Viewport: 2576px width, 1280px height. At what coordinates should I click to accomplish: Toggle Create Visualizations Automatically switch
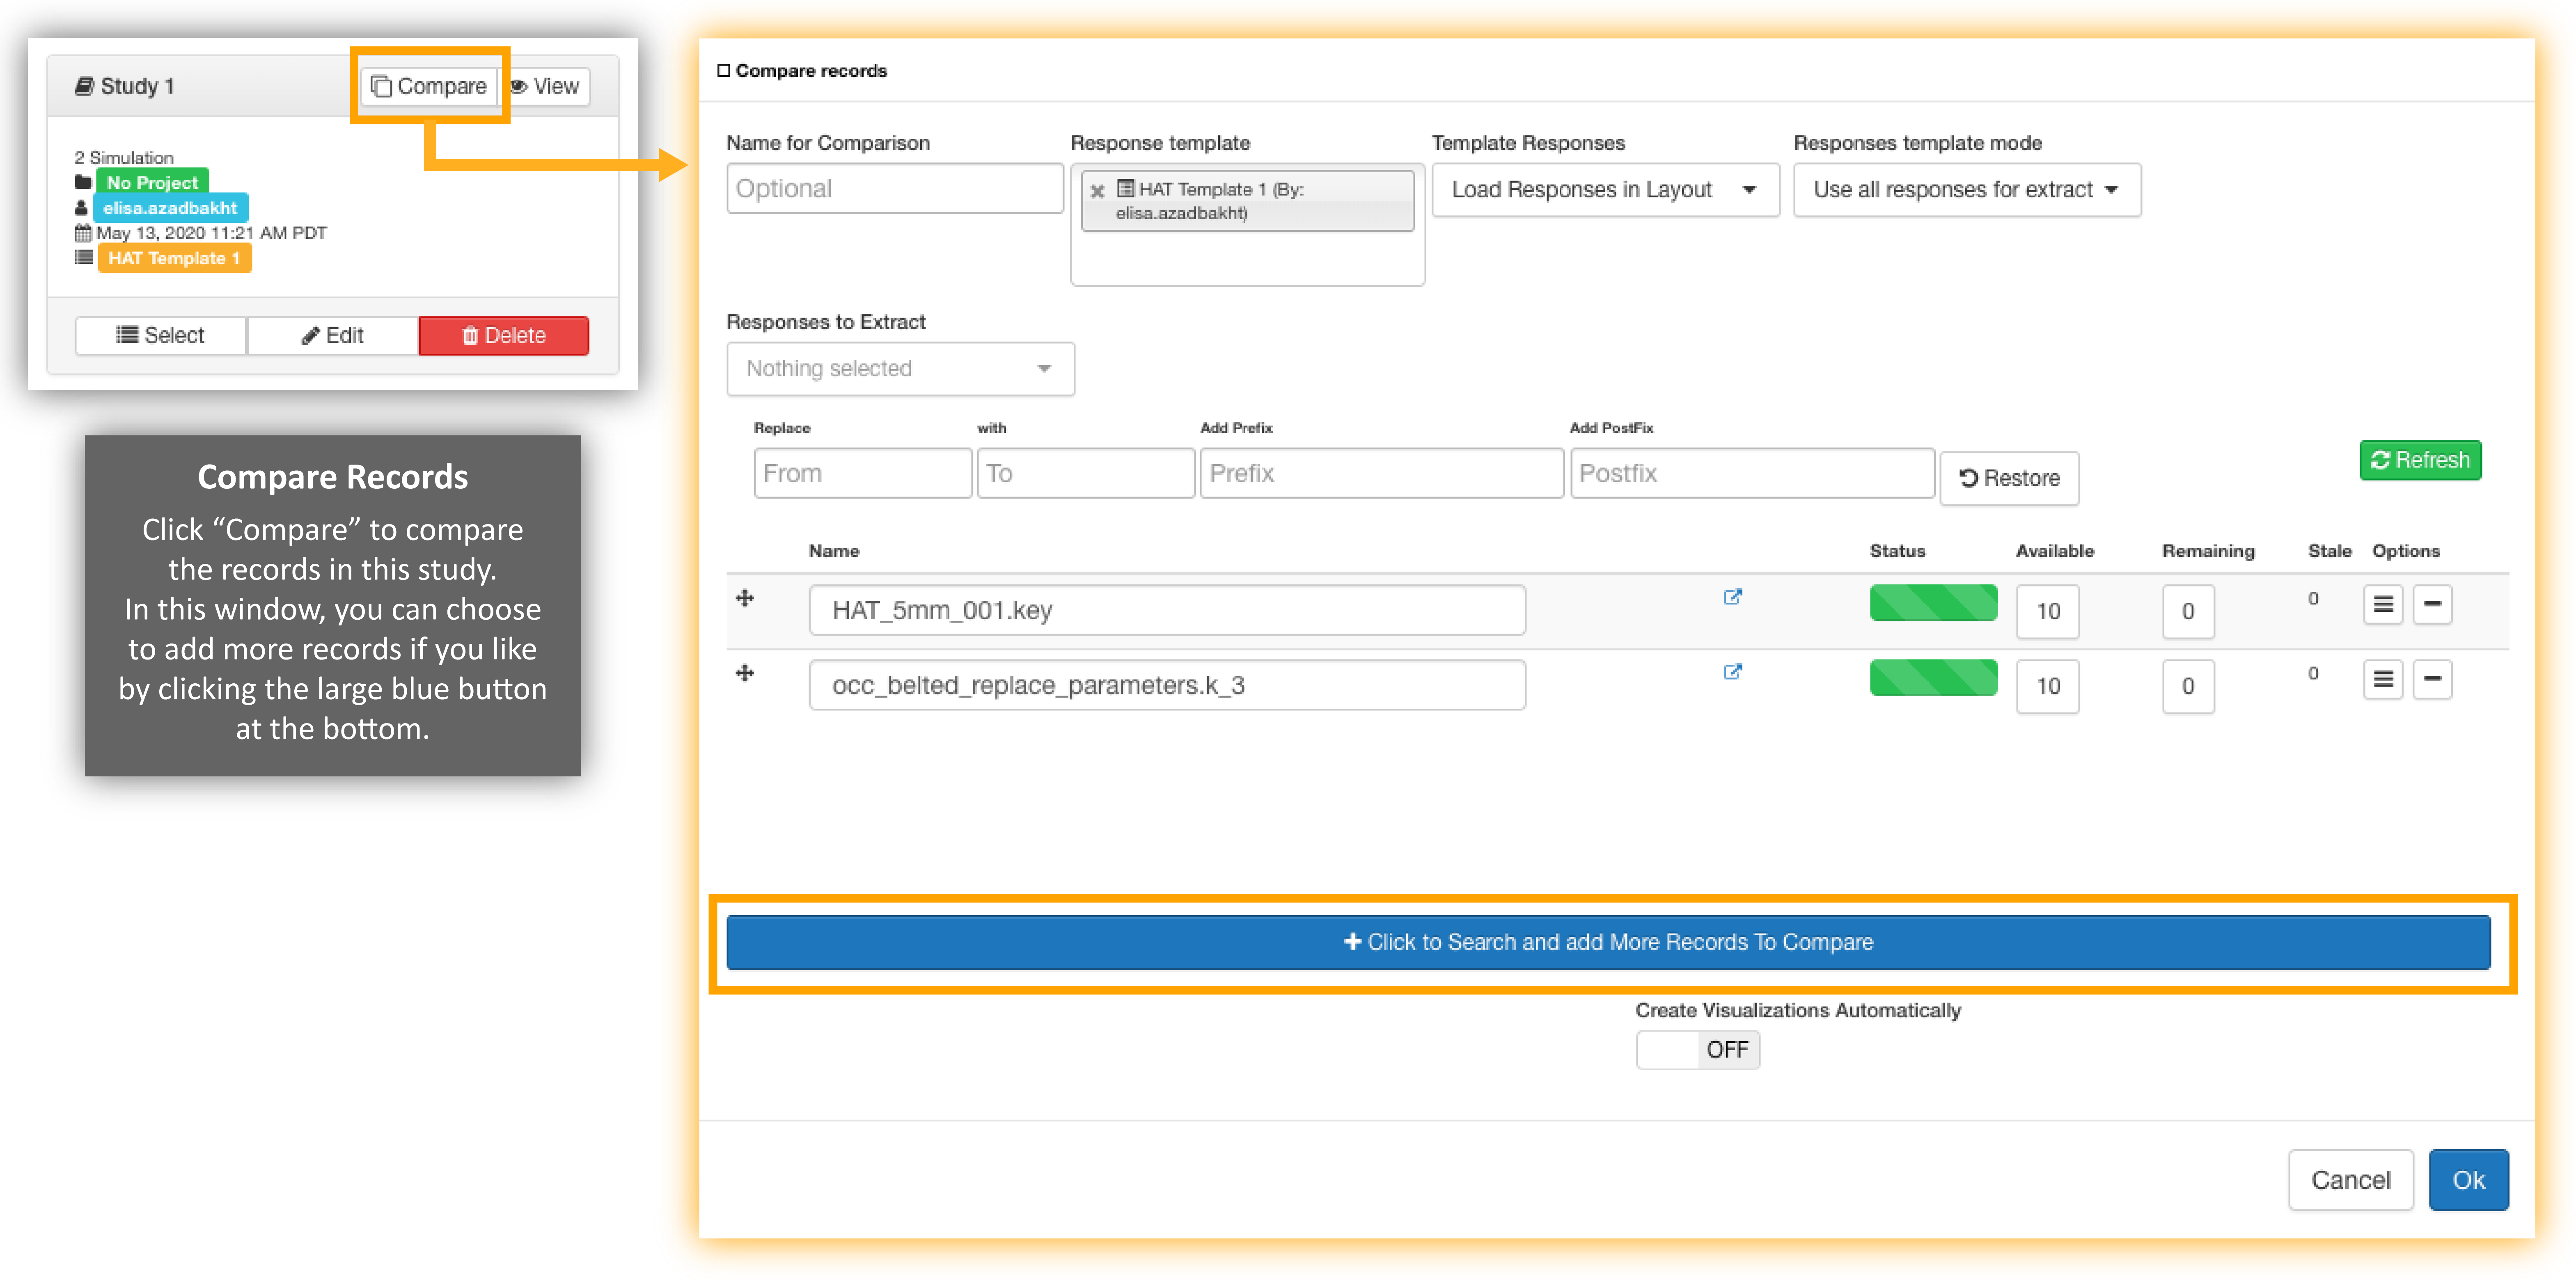[1698, 1050]
